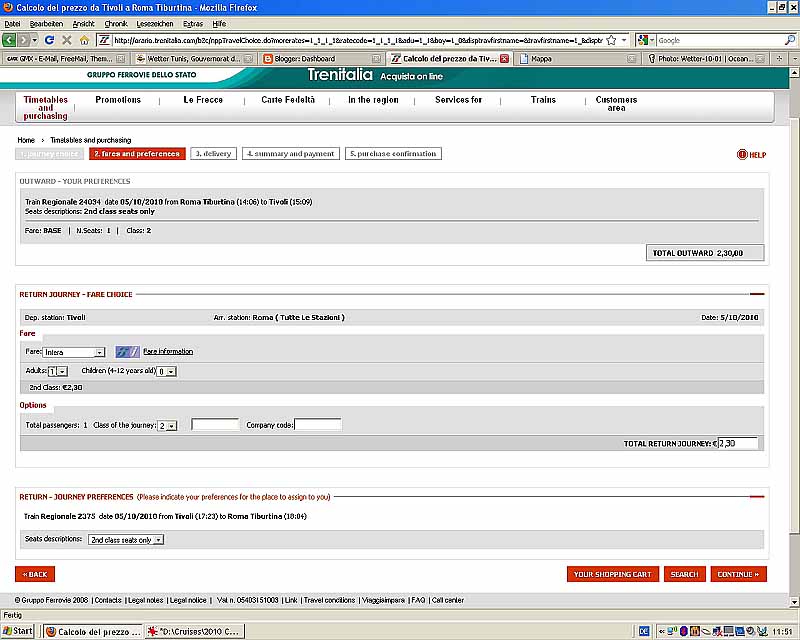Screen dimensions: 800x640
Task: Click the Firefox forward arrow button
Action: (23, 40)
